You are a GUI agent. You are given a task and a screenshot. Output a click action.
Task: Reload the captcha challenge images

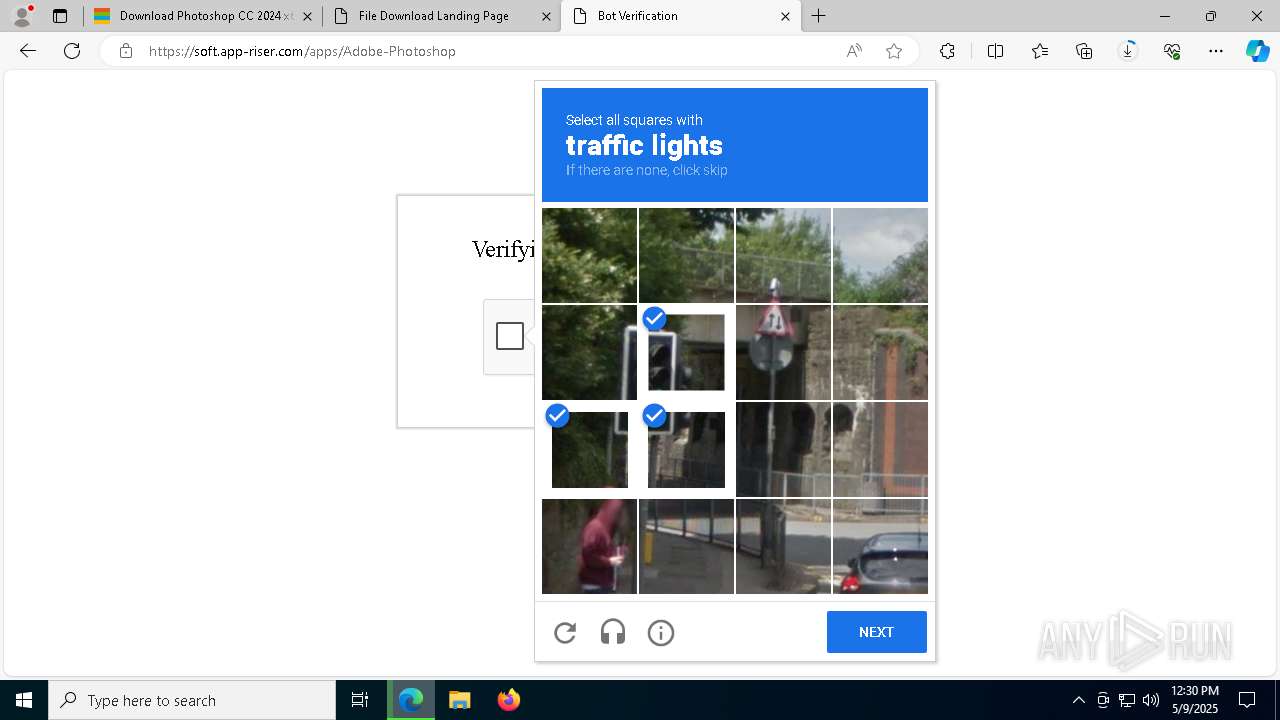(565, 632)
